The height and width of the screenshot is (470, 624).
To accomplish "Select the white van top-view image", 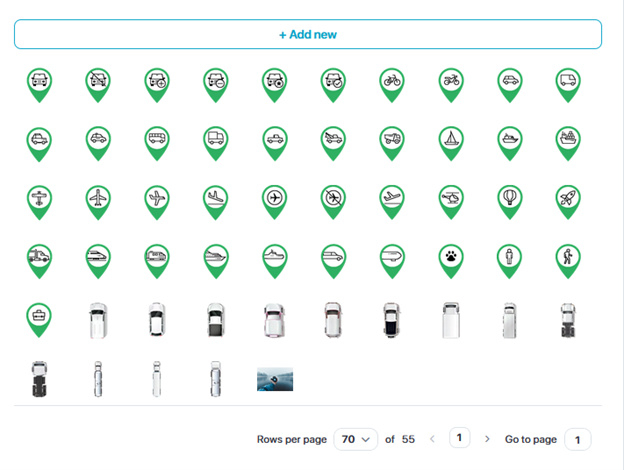I will click(x=449, y=320).
